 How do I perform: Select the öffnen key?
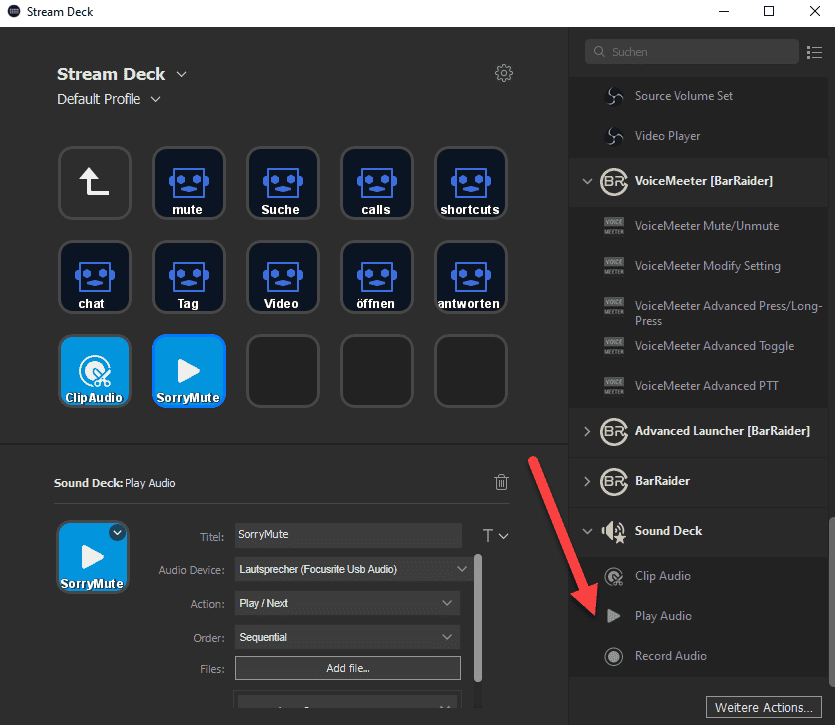point(376,277)
